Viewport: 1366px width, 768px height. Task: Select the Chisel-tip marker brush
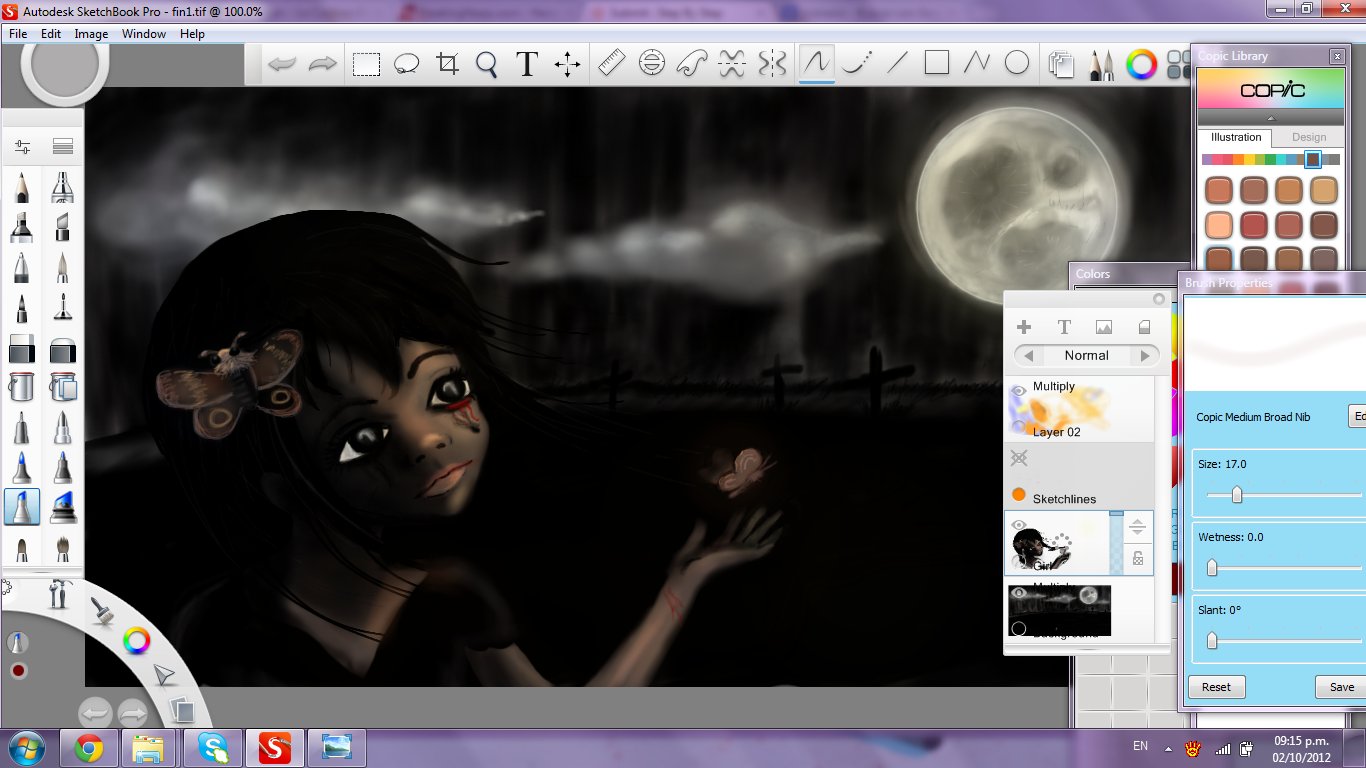22,227
